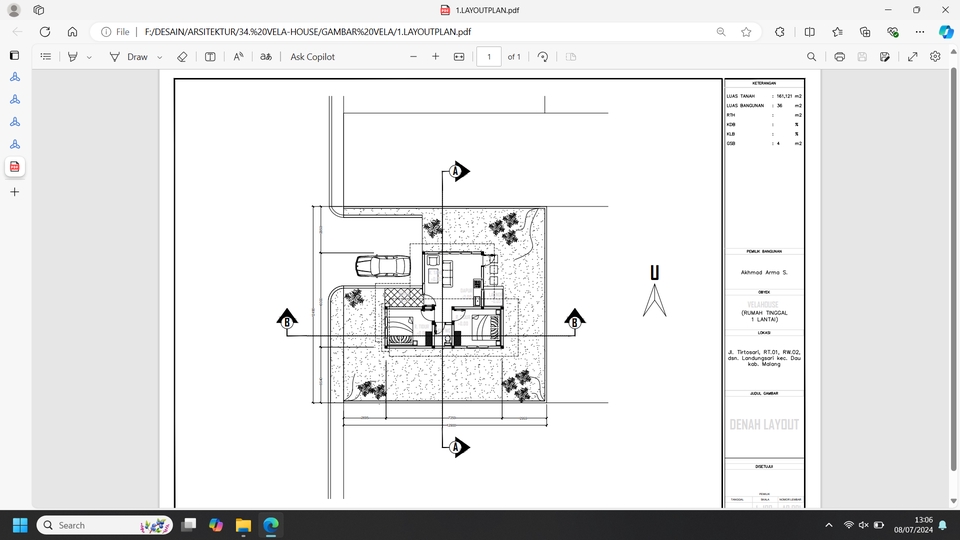Select the Highlight tool
This screenshot has width=960, height=540.
[x=73, y=56]
